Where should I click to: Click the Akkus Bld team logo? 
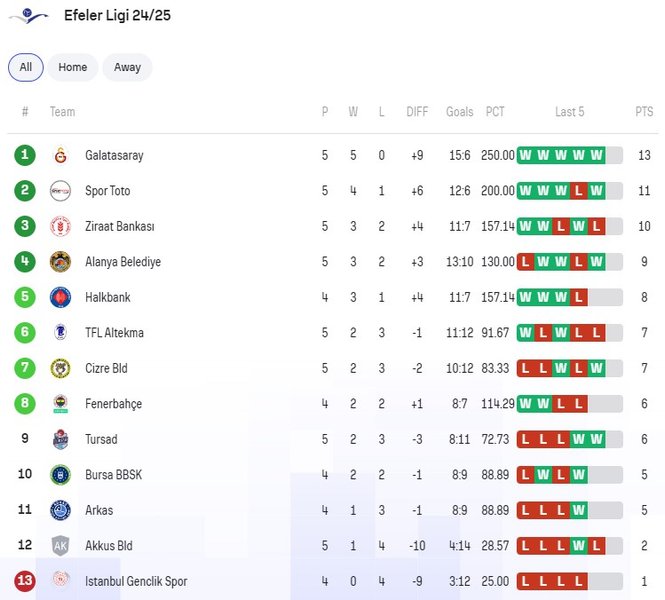pos(60,546)
